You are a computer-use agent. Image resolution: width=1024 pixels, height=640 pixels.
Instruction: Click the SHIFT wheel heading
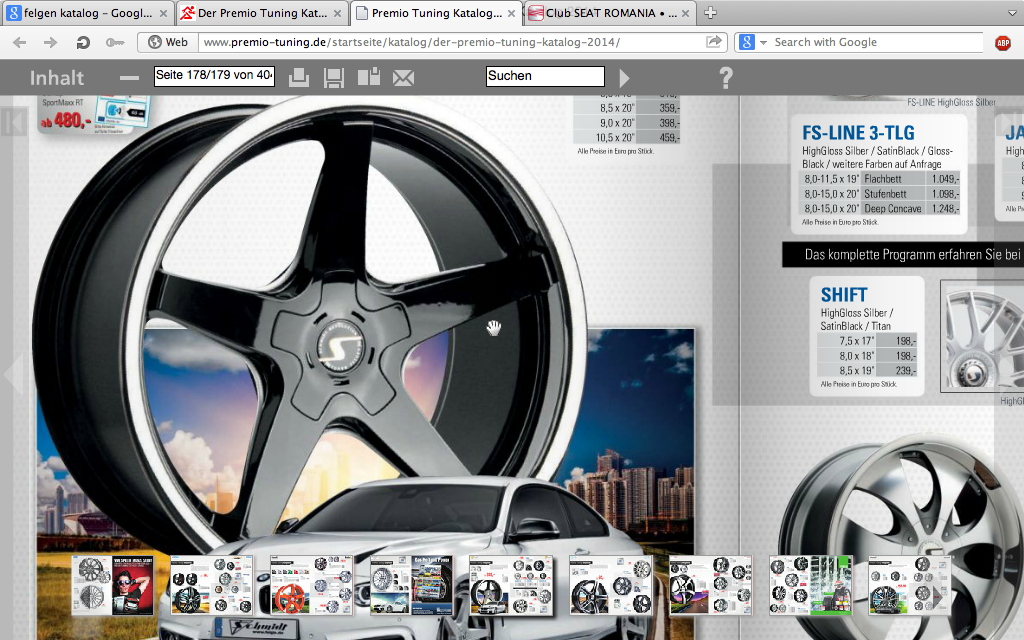[x=844, y=295]
